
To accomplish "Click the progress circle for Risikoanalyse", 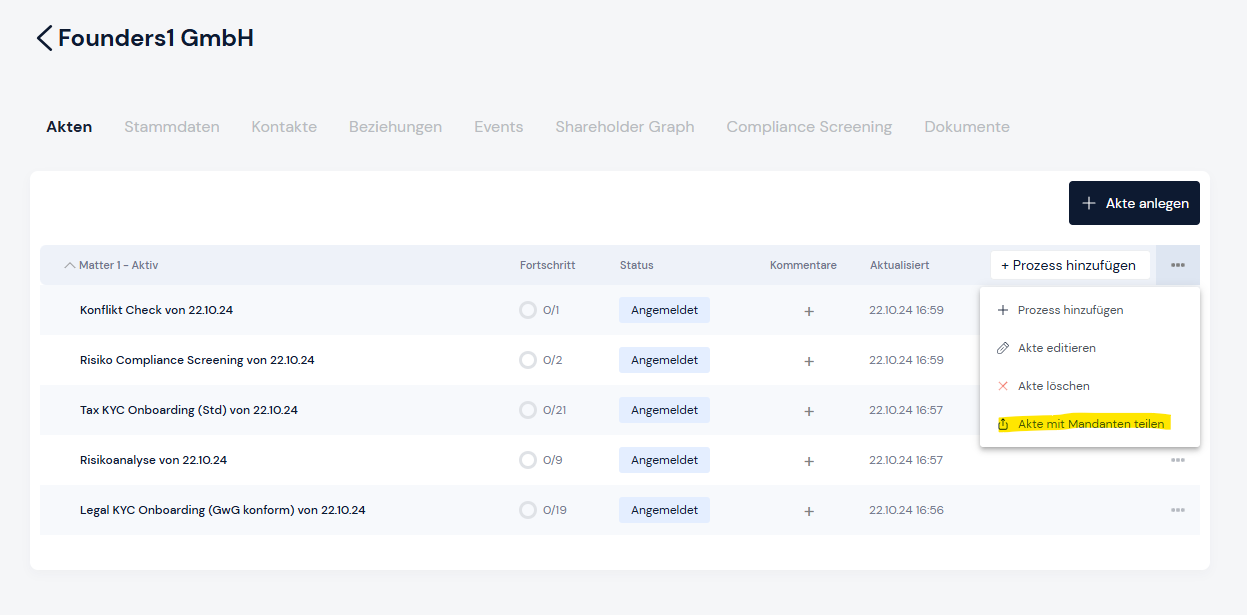I will pos(528,460).
